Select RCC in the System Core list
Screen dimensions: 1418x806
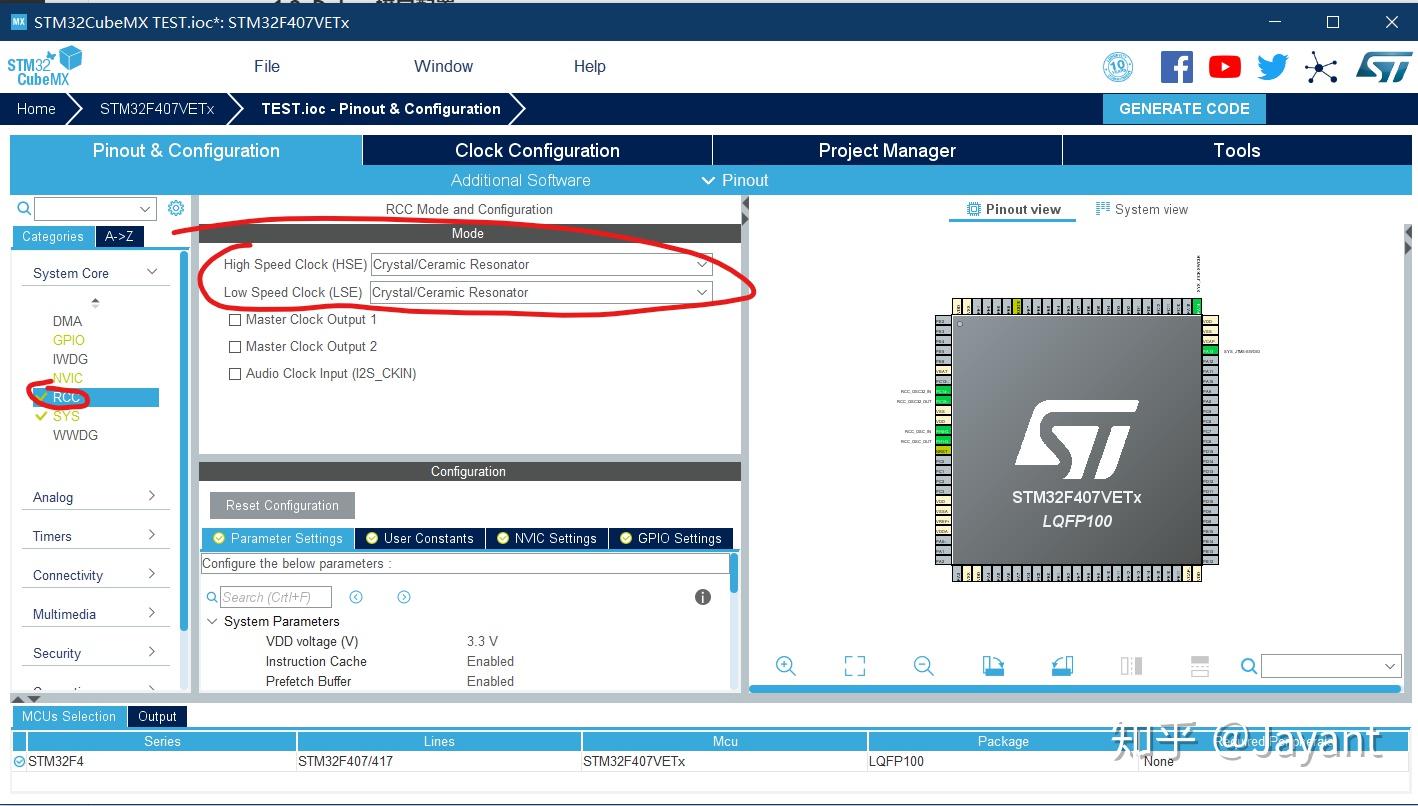pos(65,397)
